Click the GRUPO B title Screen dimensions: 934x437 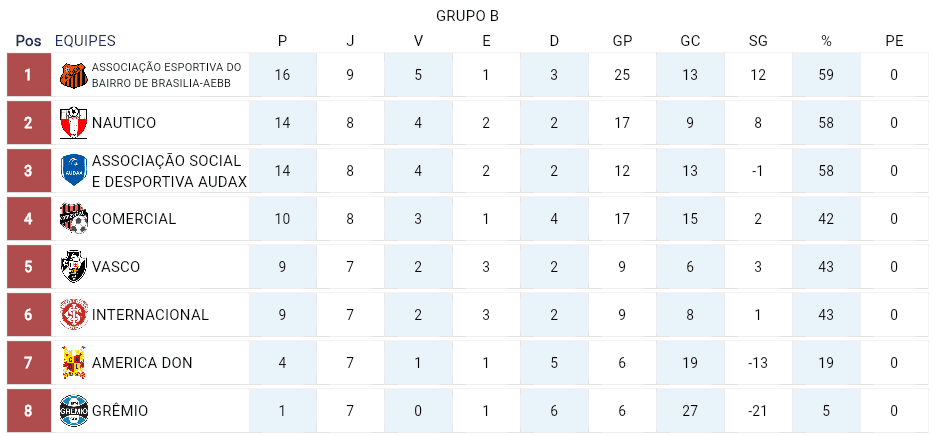pos(467,16)
